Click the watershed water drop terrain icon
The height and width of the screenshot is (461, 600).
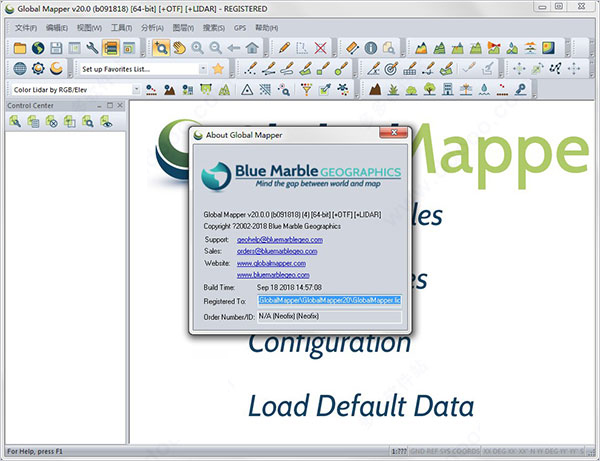pyautogui.click(x=512, y=48)
